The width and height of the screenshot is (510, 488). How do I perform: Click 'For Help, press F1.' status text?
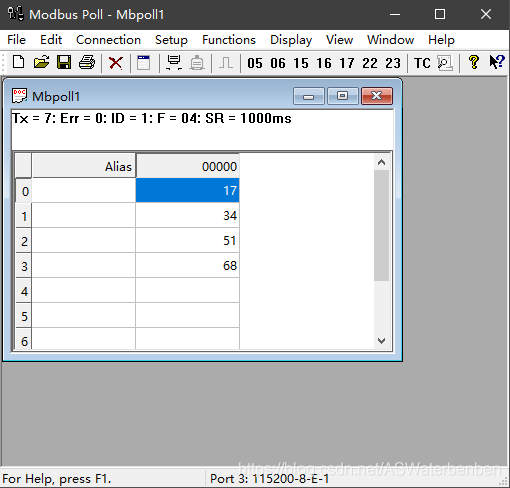pos(57,479)
